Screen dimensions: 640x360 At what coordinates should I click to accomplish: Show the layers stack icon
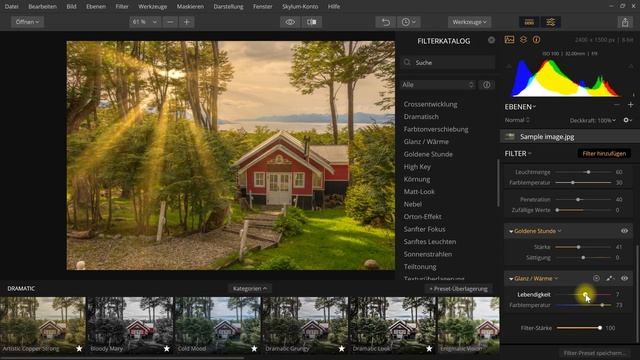click(523, 40)
